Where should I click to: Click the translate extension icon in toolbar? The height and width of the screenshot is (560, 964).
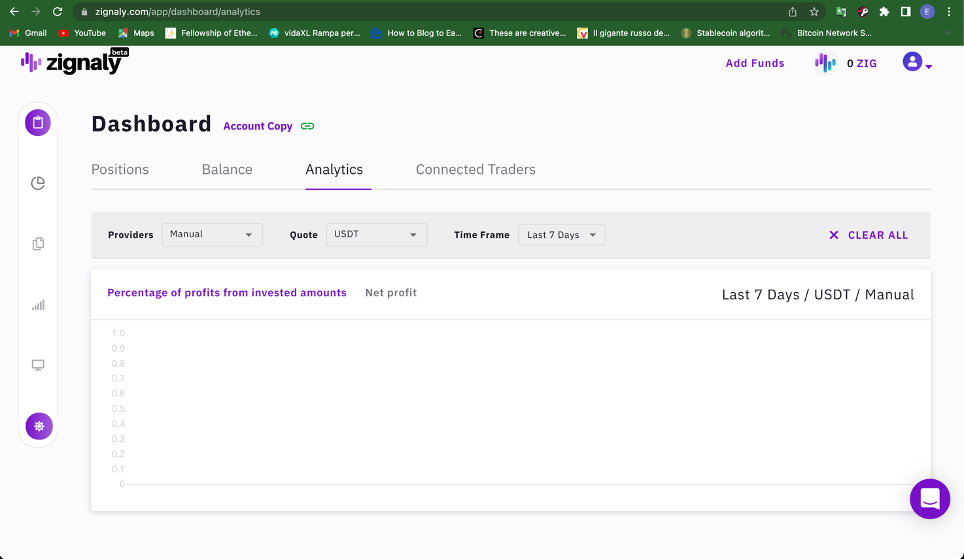pyautogui.click(x=841, y=12)
